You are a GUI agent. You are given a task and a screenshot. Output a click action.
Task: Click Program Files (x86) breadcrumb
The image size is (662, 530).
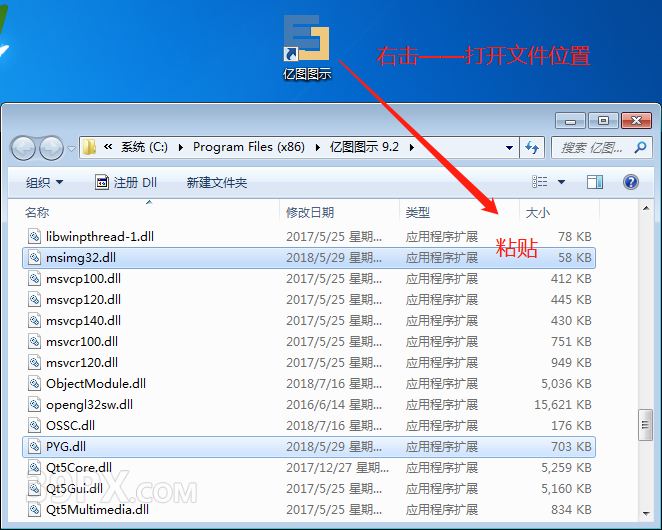coord(249,147)
